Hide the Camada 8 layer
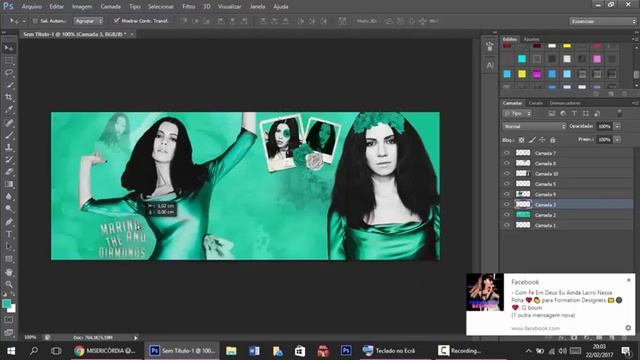Viewport: 640px width, 360px height. click(507, 163)
